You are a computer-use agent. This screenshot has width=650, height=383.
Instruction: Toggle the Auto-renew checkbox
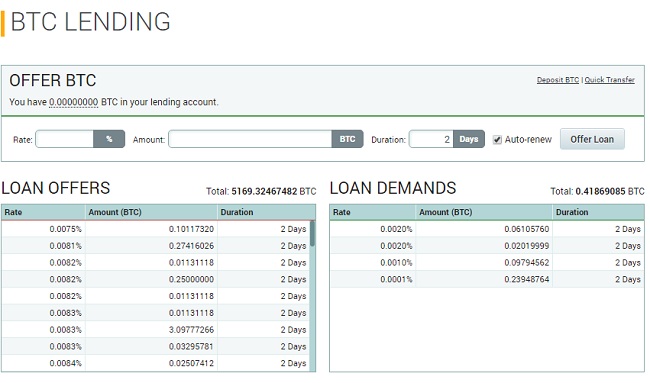497,140
